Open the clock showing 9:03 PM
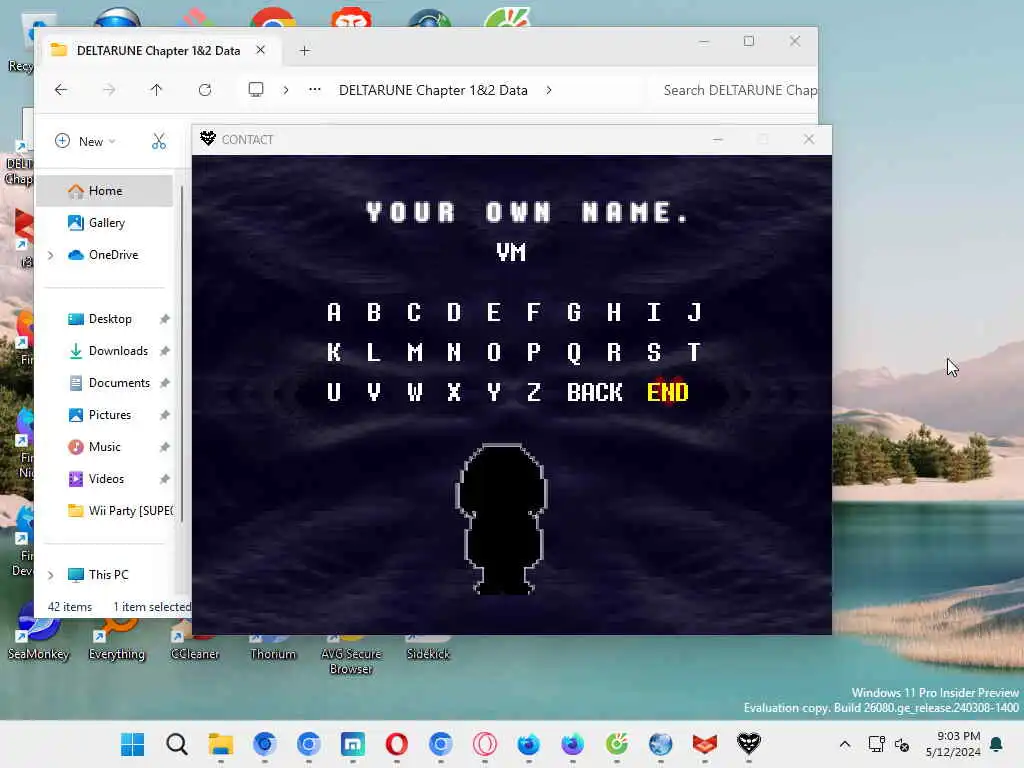The width and height of the screenshot is (1024, 768). pyautogui.click(x=953, y=744)
